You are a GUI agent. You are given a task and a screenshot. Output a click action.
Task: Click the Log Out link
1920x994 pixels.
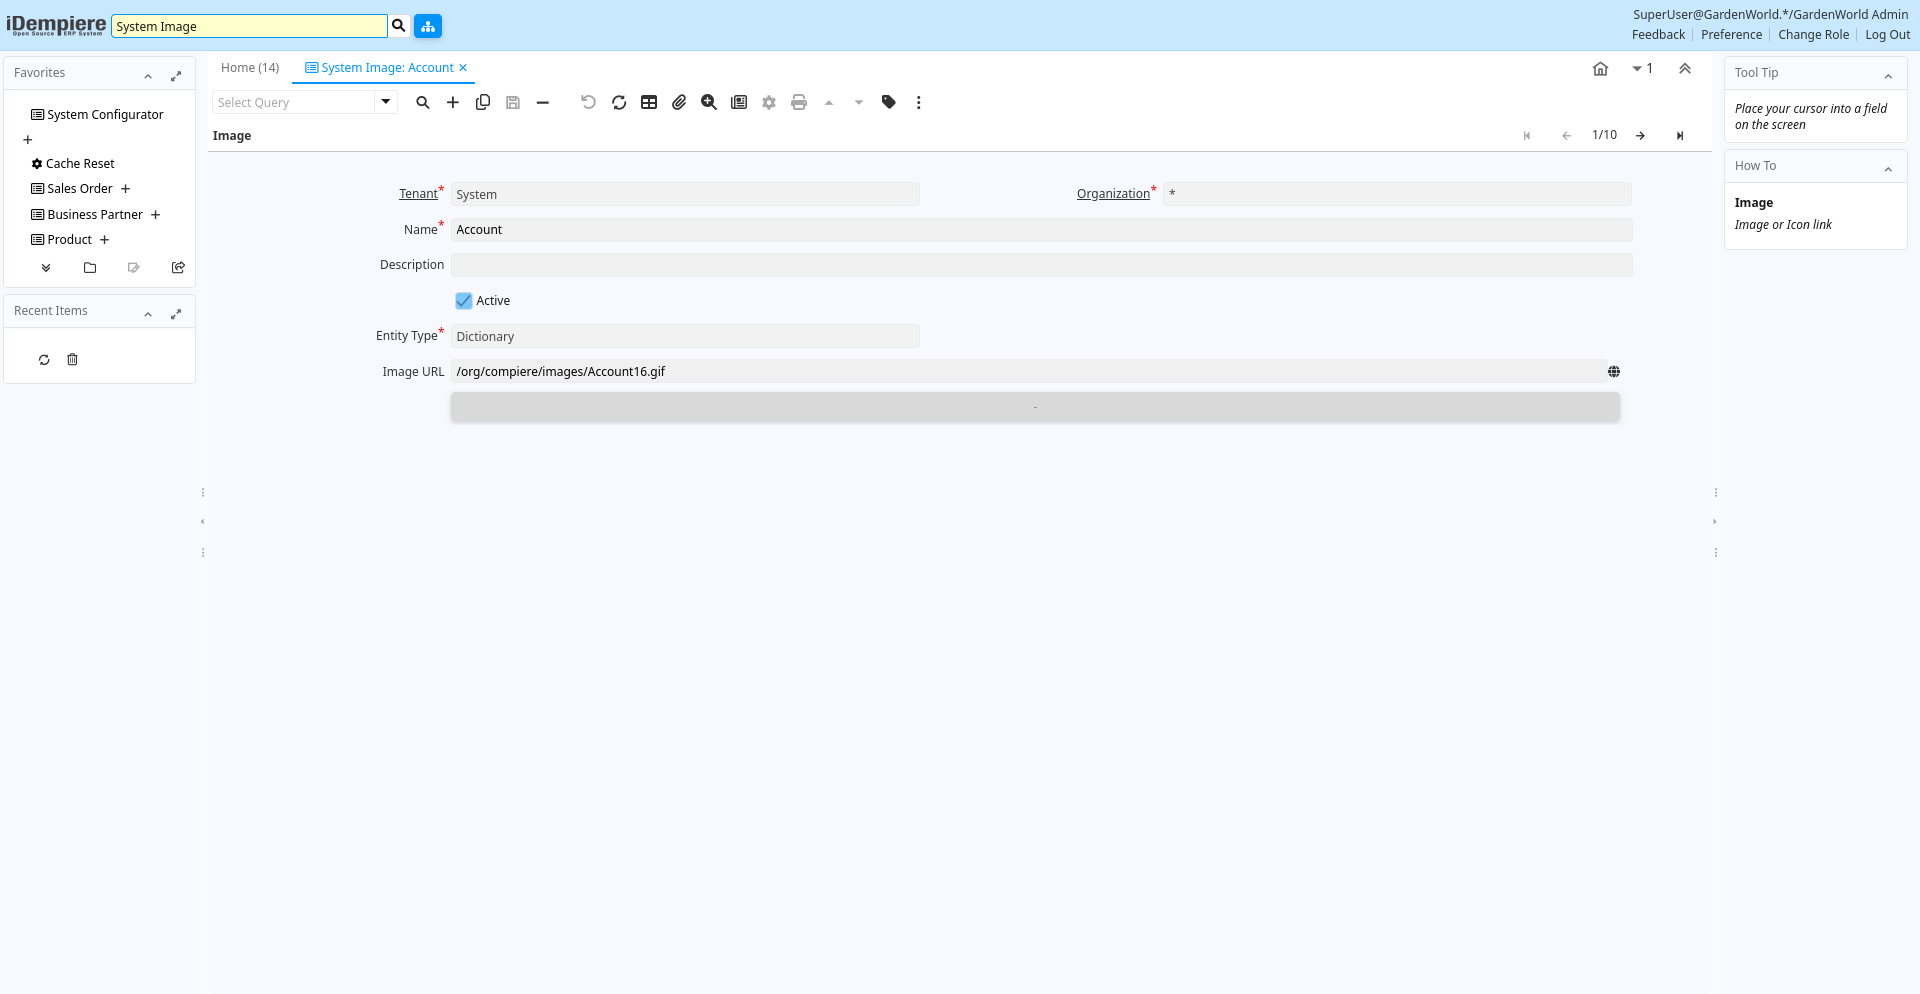point(1887,35)
